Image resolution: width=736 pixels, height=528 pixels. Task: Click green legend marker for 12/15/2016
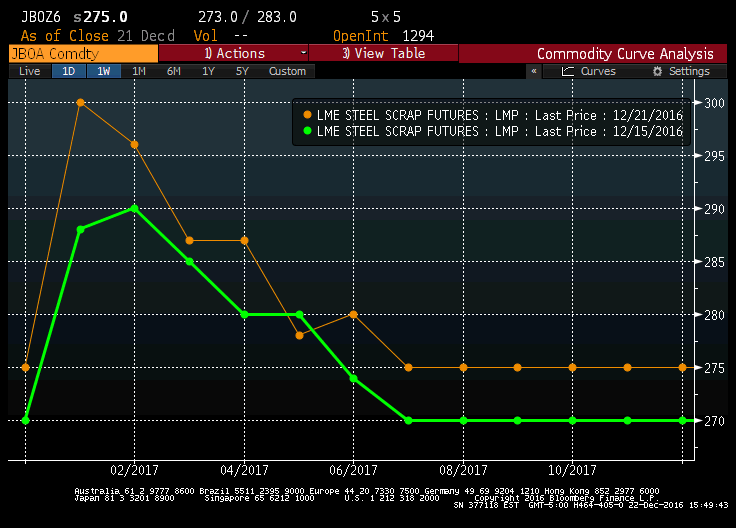coord(306,131)
